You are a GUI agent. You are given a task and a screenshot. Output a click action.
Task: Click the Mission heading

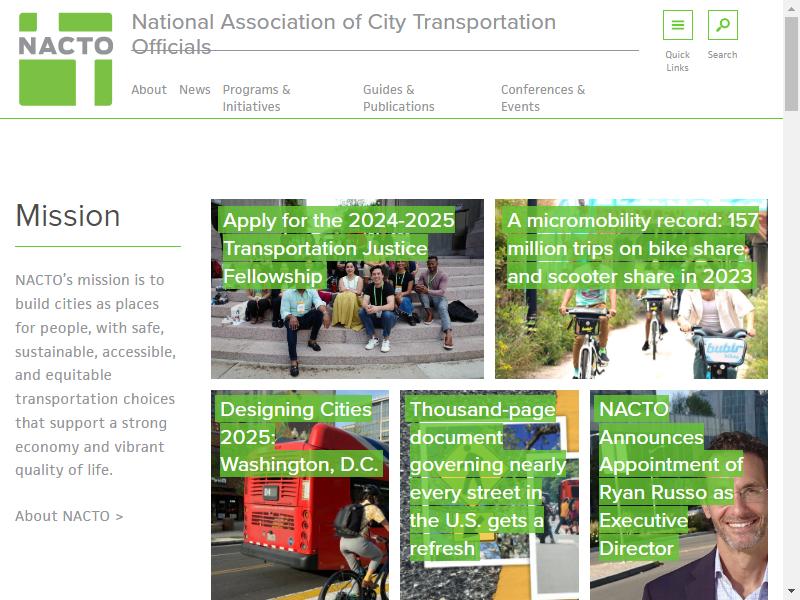pos(68,216)
